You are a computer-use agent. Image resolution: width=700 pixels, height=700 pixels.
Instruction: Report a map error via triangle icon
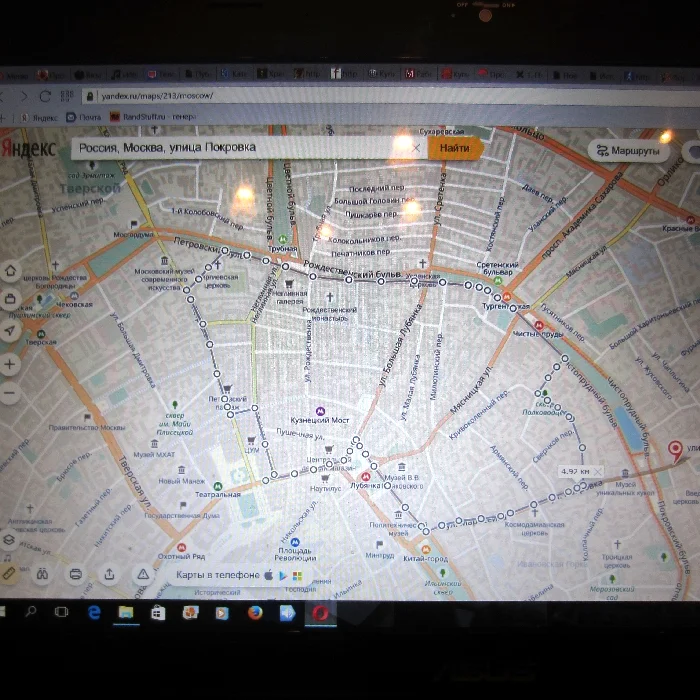click(143, 575)
